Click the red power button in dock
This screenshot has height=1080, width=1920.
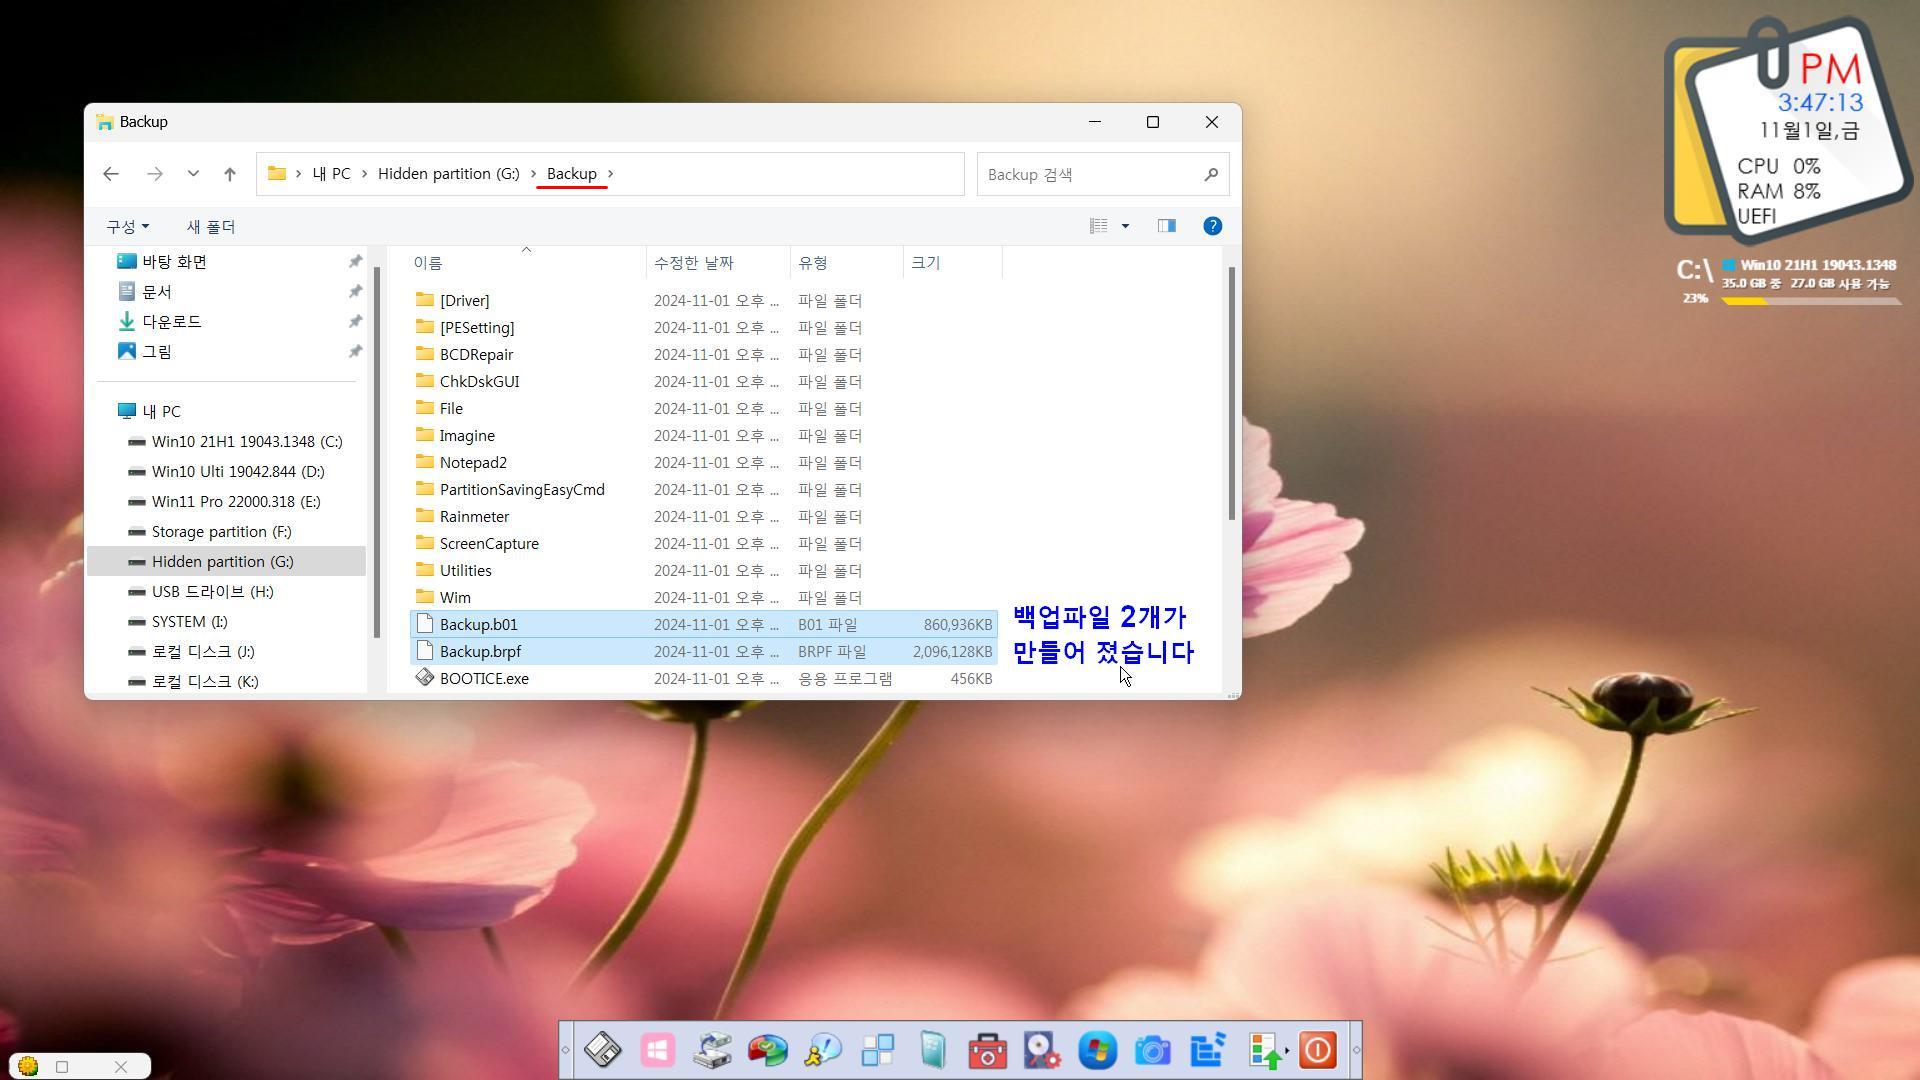tap(1317, 1050)
